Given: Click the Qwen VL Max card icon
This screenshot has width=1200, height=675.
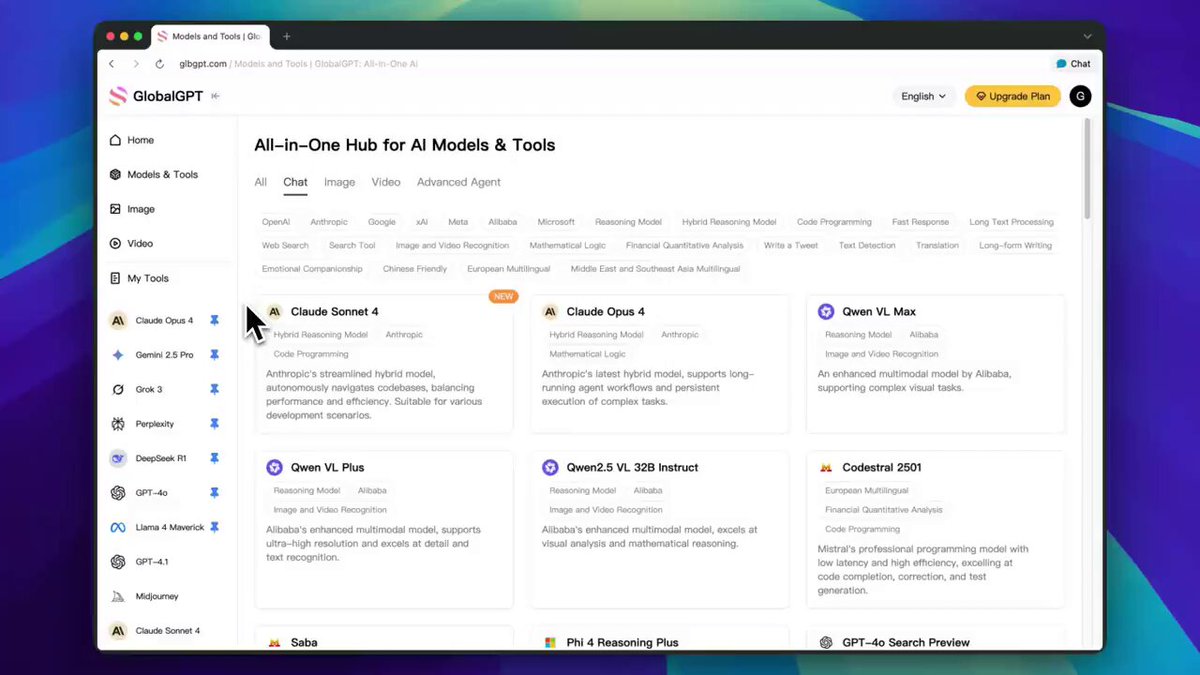Looking at the screenshot, I should tap(826, 312).
